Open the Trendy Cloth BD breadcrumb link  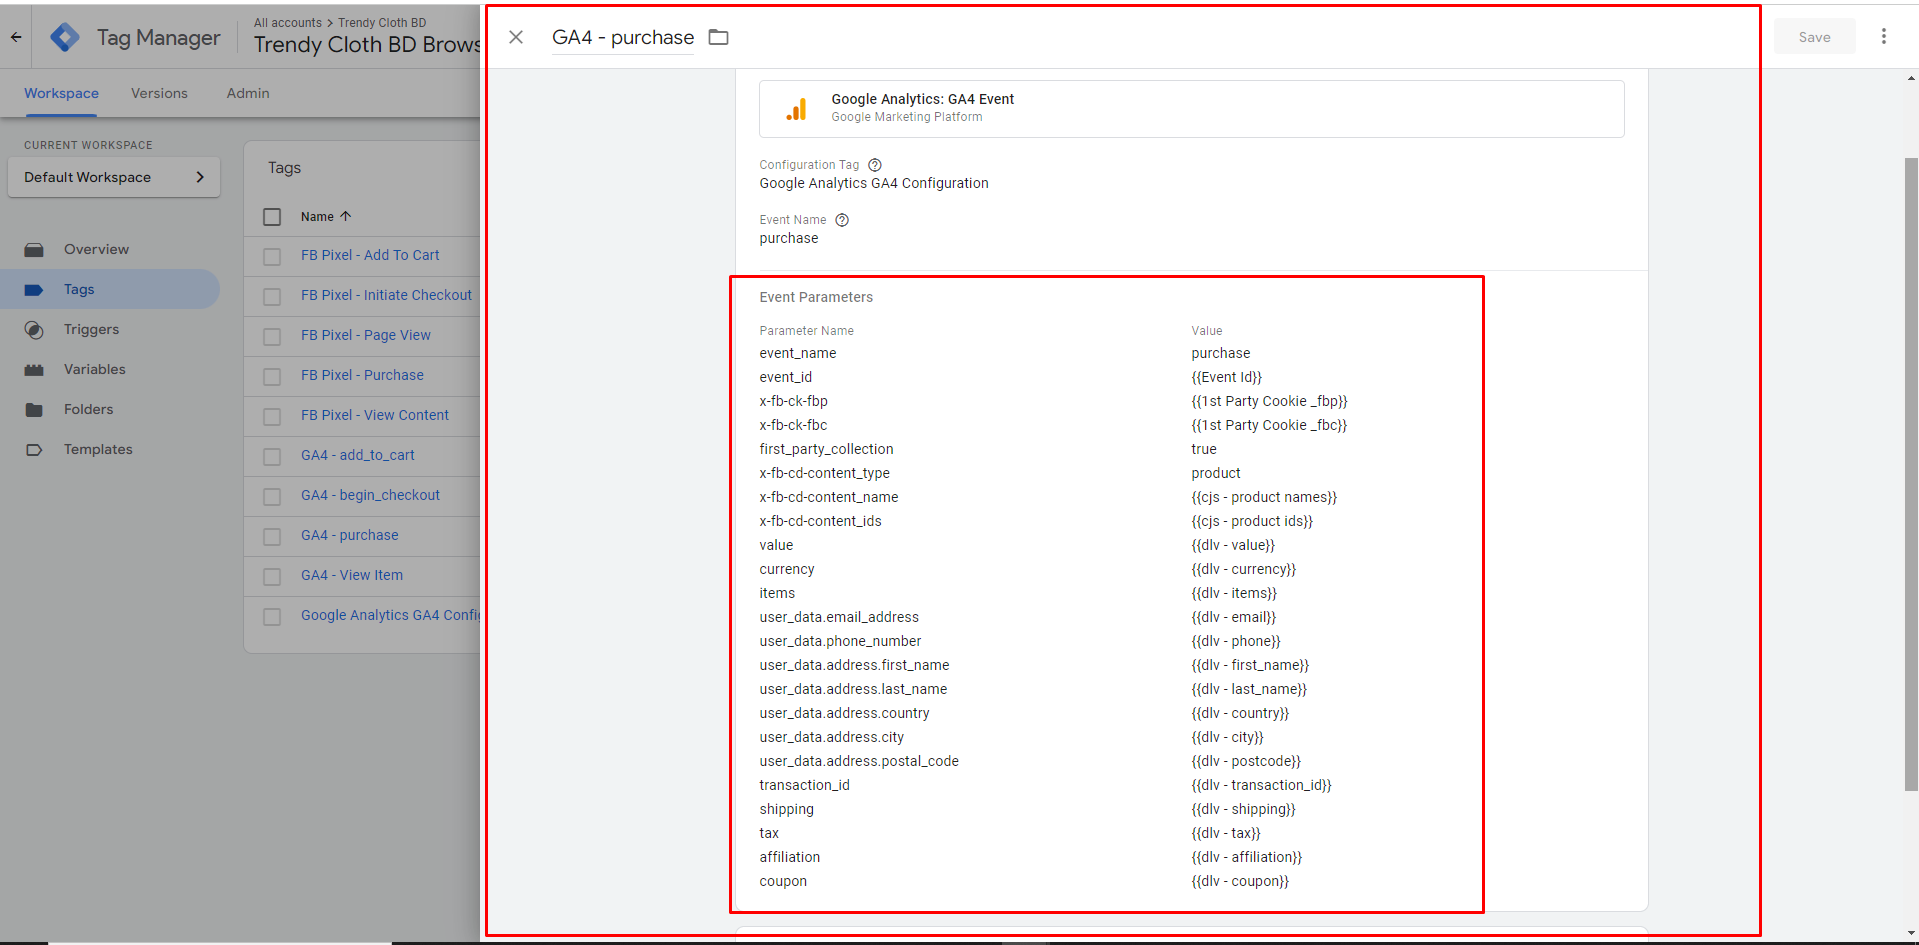[x=381, y=22]
